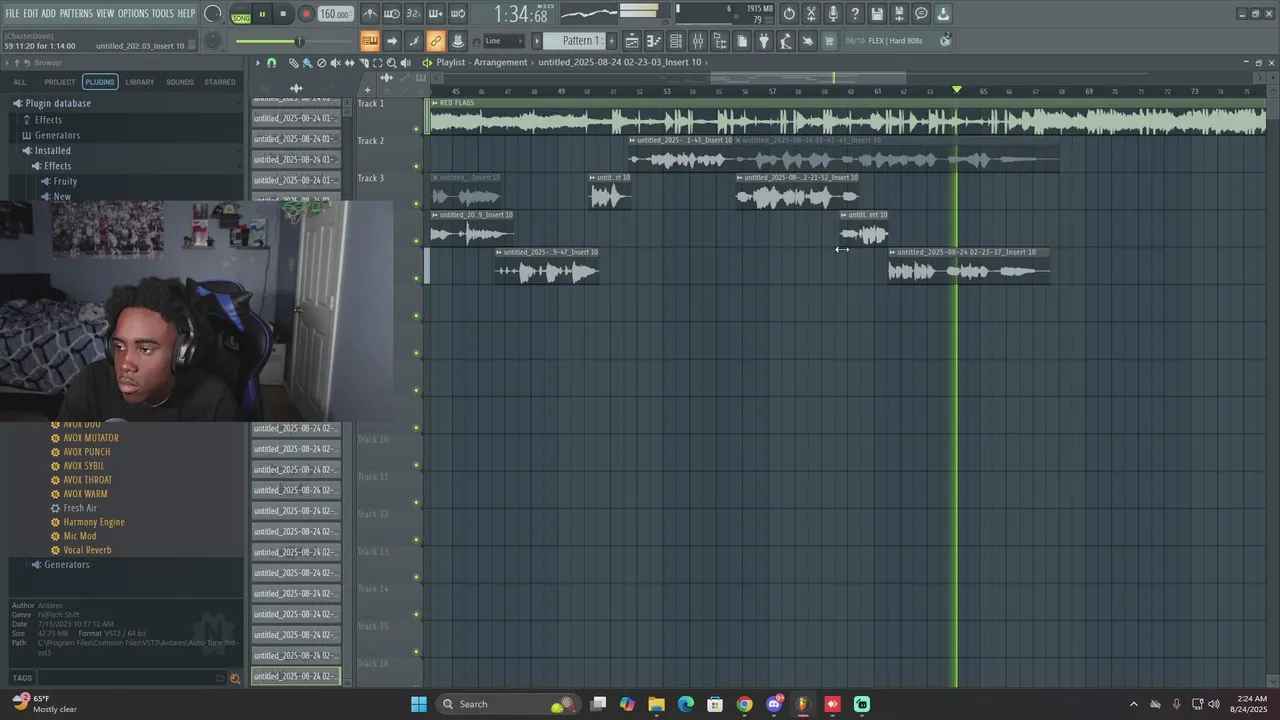The width and height of the screenshot is (1280, 720).
Task: Open the HELP menu
Action: pyautogui.click(x=187, y=13)
